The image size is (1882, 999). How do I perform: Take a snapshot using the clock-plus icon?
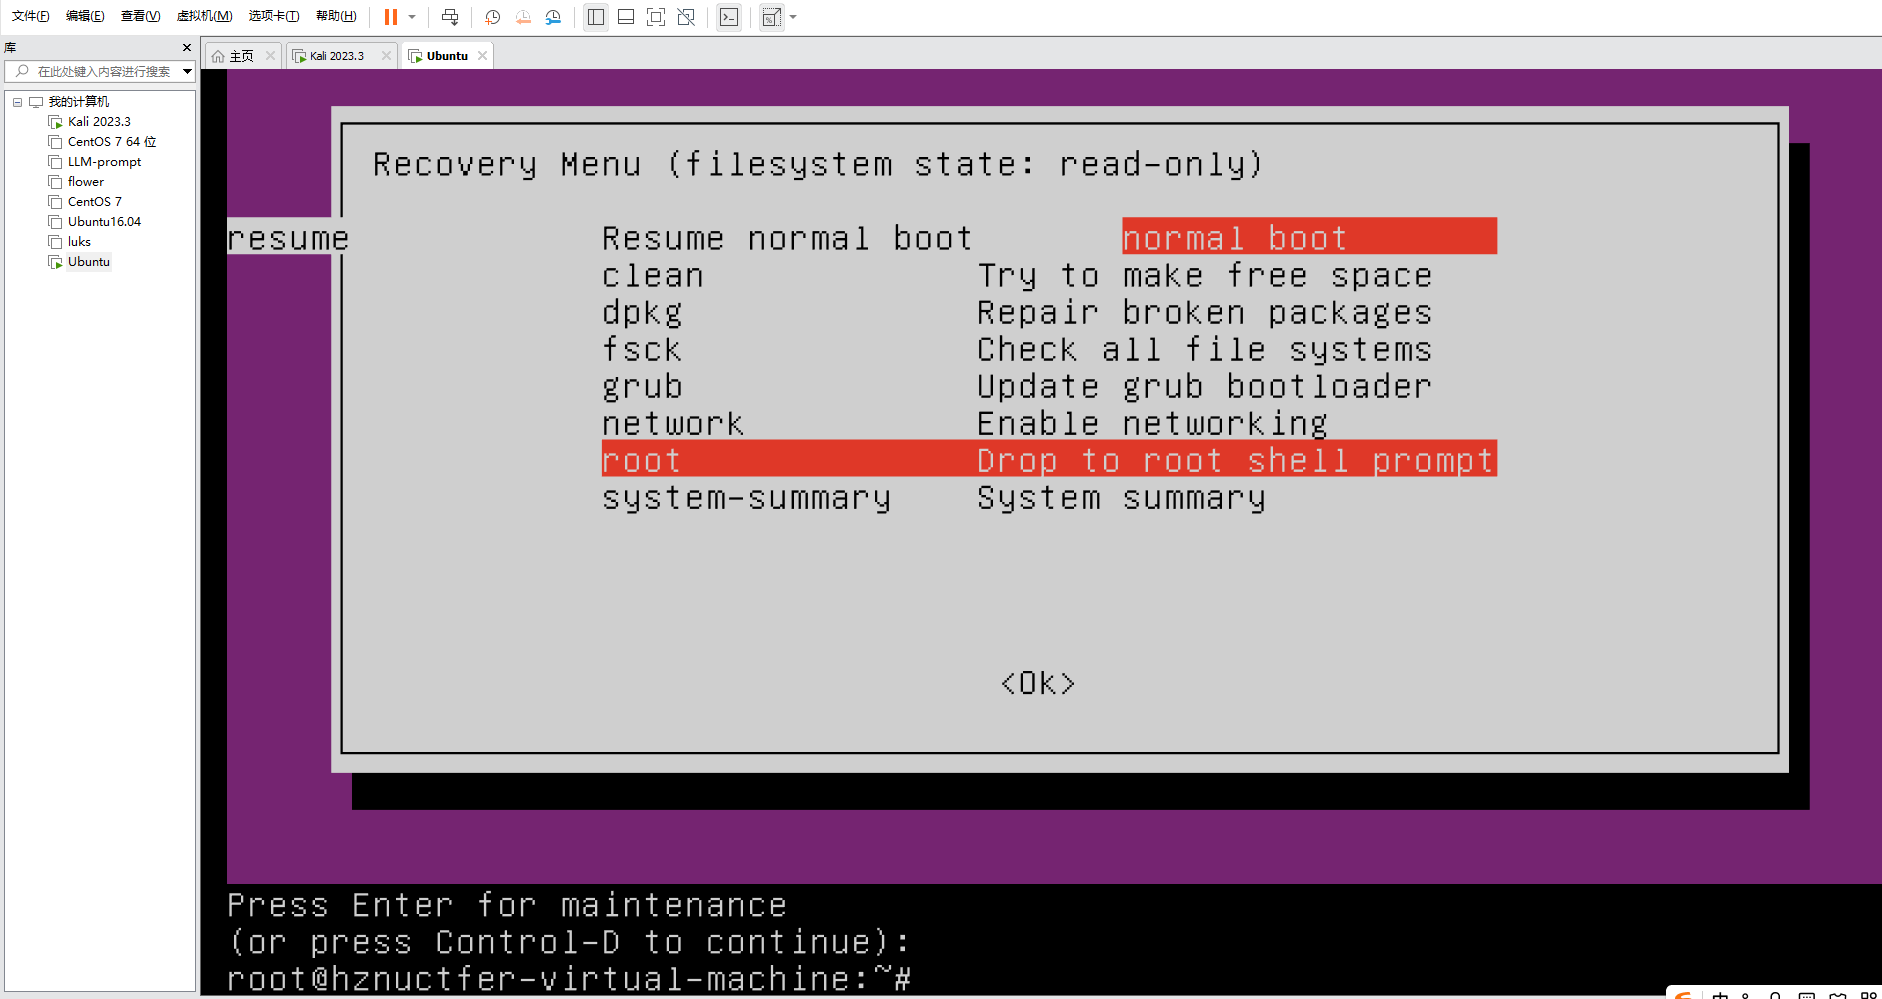pos(492,17)
